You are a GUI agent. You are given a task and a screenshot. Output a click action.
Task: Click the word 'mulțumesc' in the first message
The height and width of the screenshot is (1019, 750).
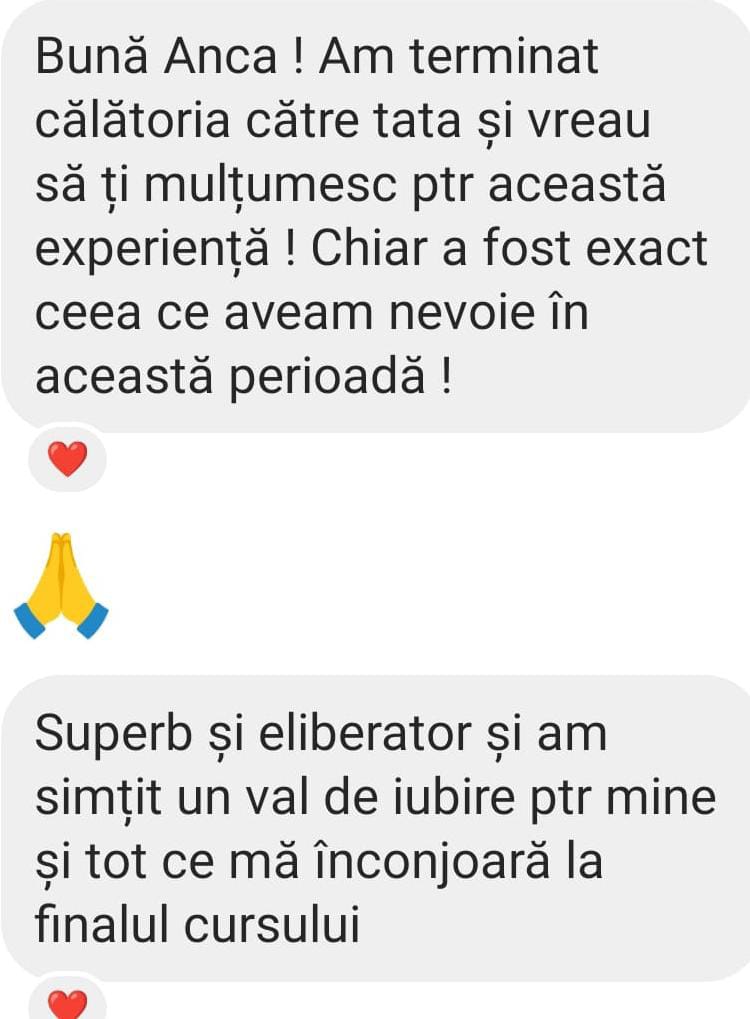click(x=270, y=187)
